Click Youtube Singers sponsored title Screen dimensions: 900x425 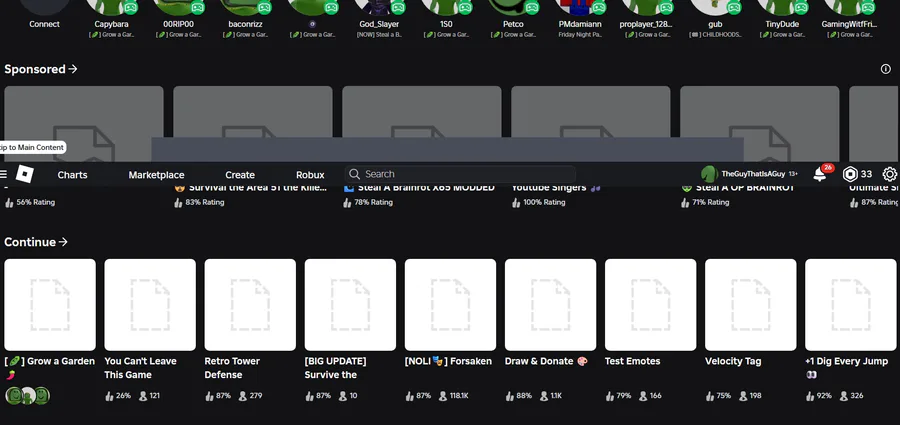[557, 188]
